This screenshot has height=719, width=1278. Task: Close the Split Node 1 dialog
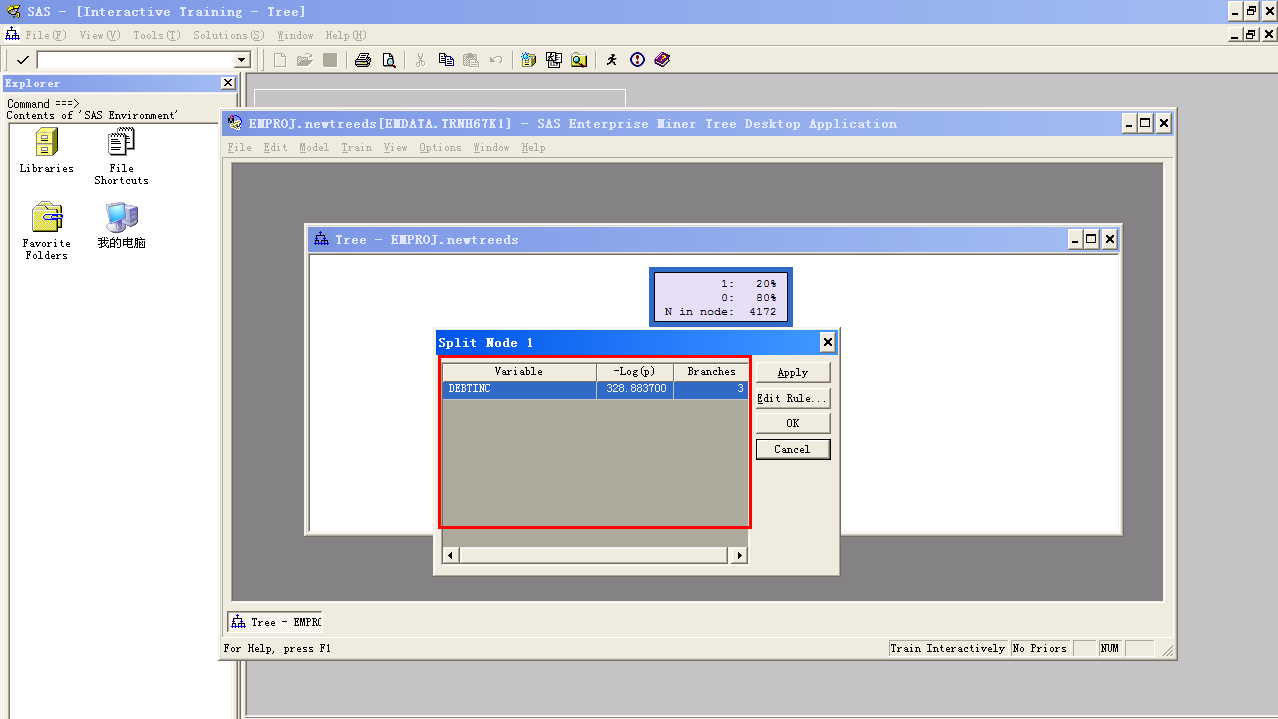point(827,342)
